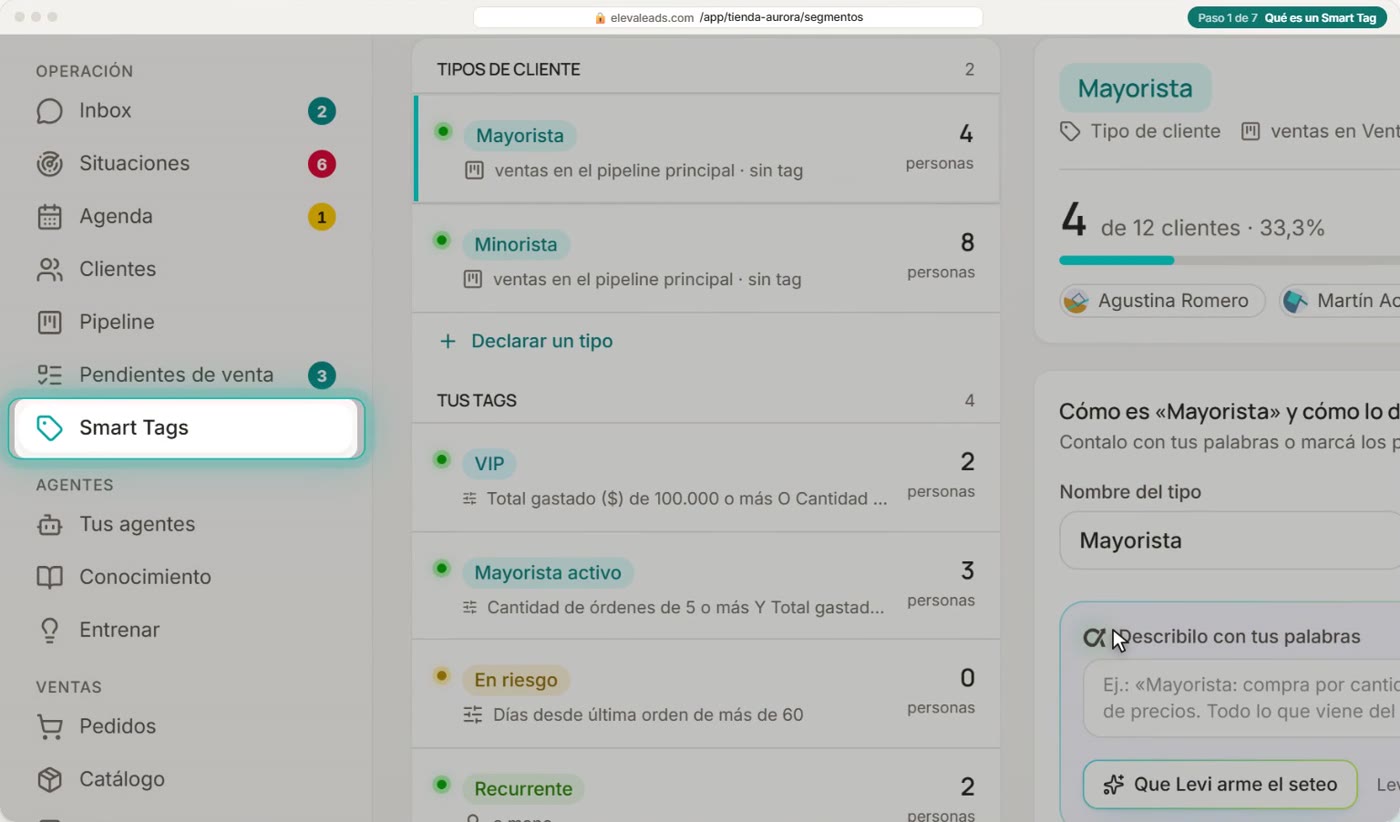
Task: Open Clientes in the sidebar
Action: [x=186, y=270]
